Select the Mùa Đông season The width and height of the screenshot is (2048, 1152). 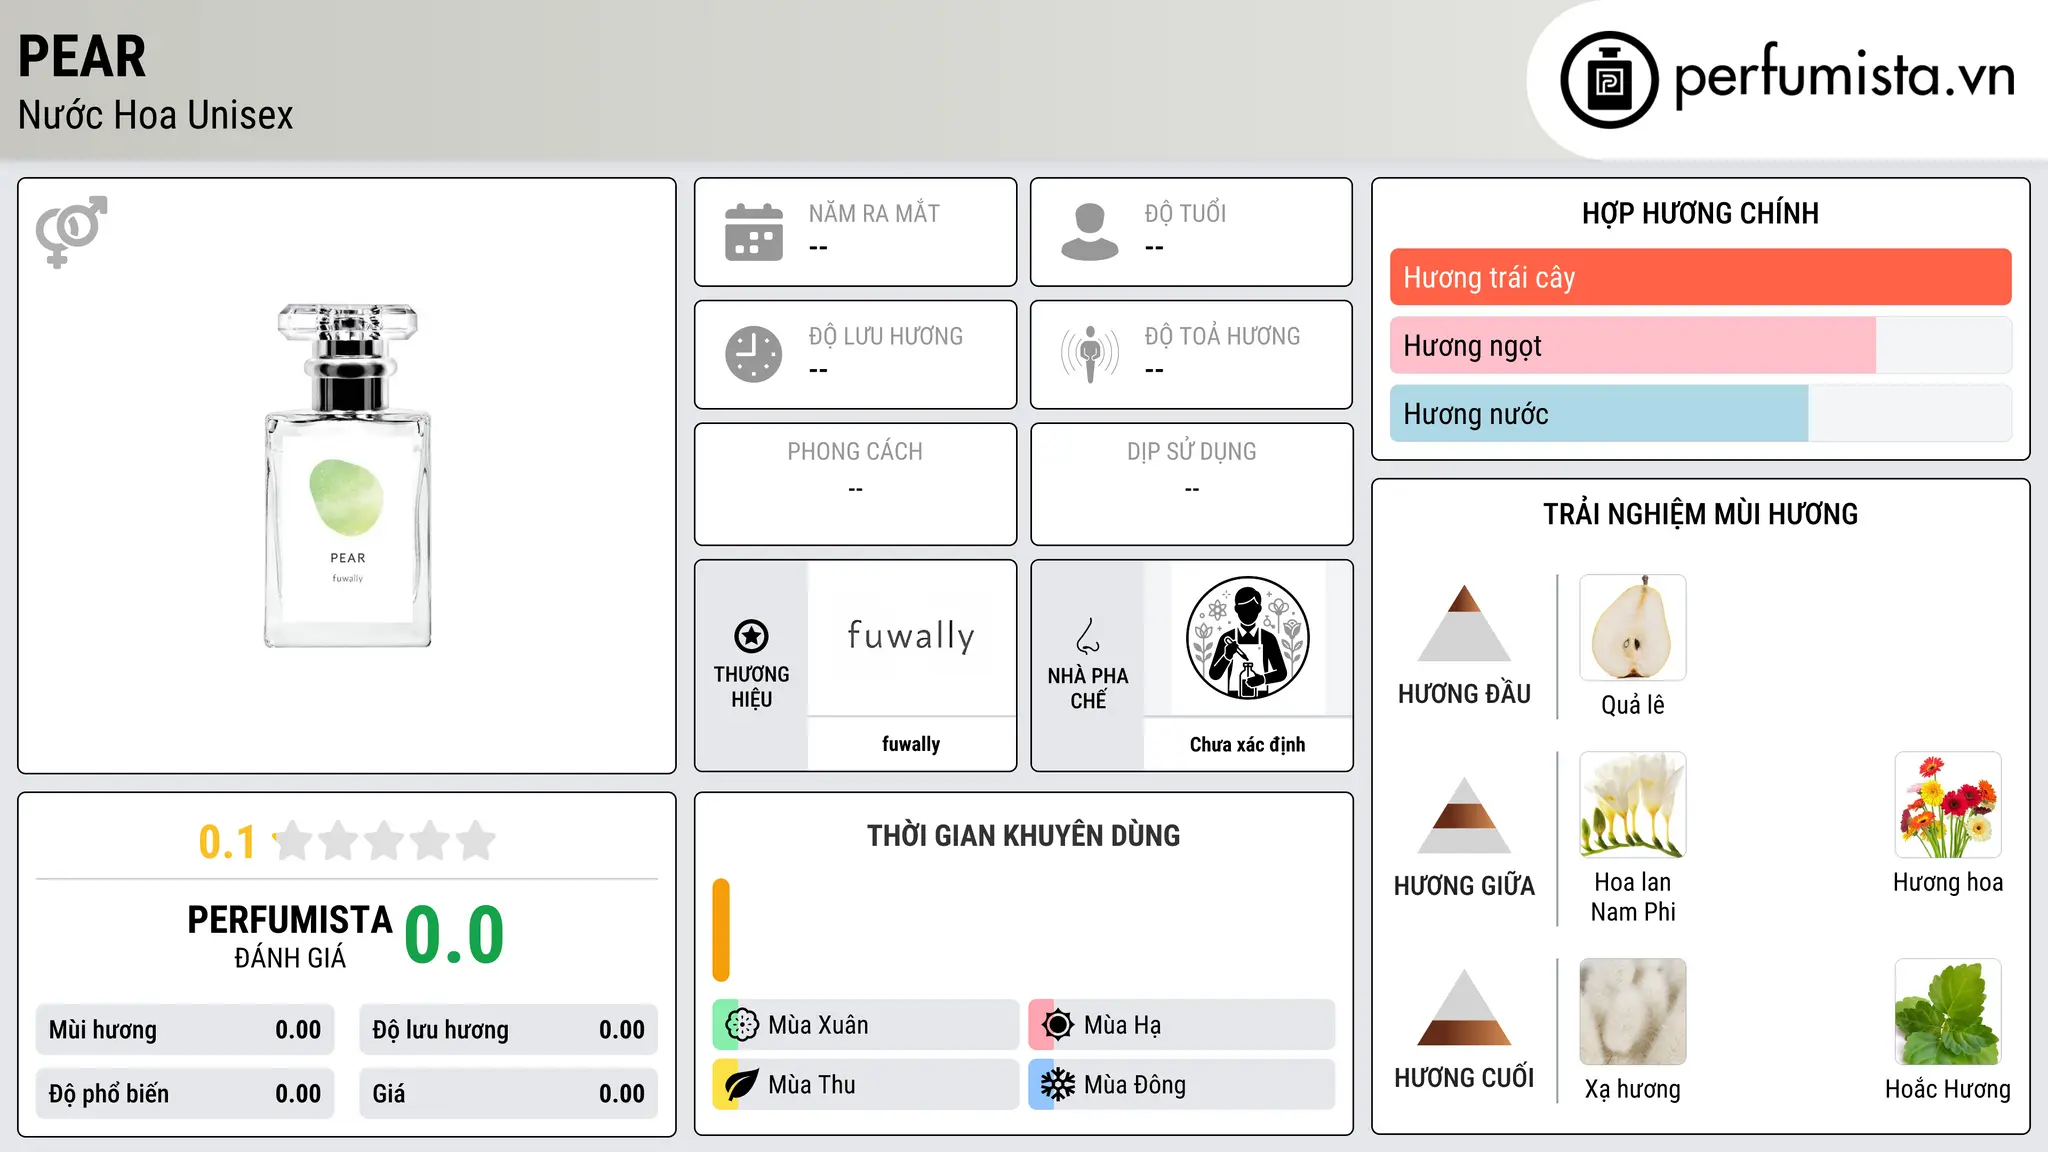click(x=1182, y=1085)
